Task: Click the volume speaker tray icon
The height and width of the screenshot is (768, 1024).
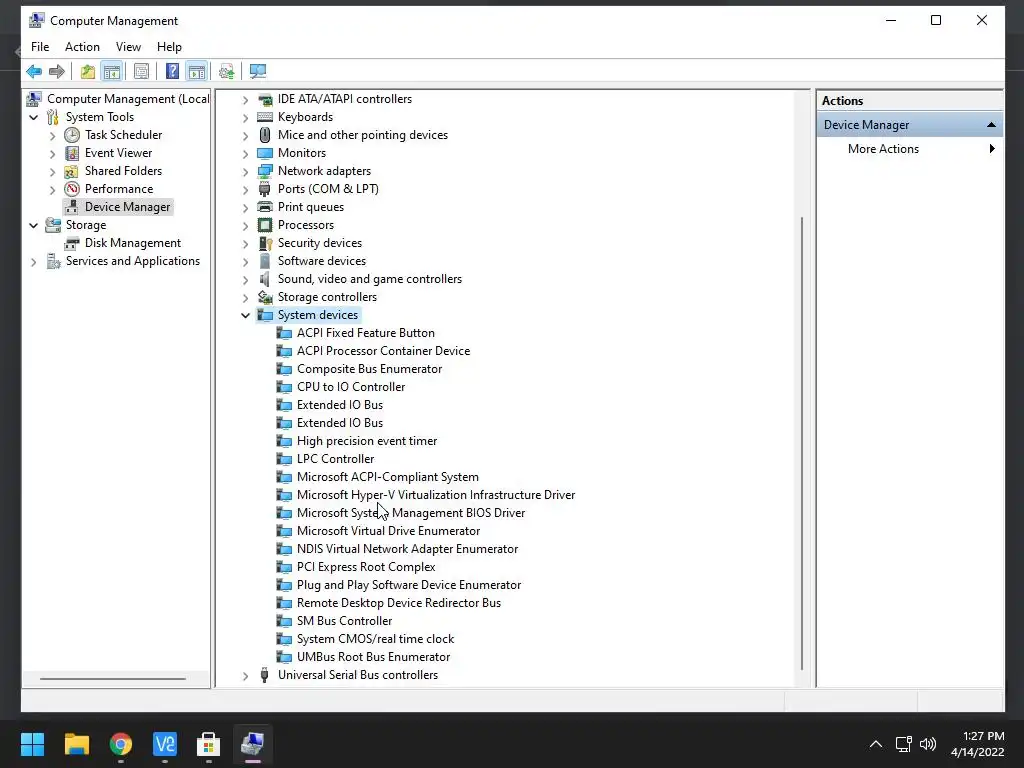Action: pyautogui.click(x=927, y=744)
